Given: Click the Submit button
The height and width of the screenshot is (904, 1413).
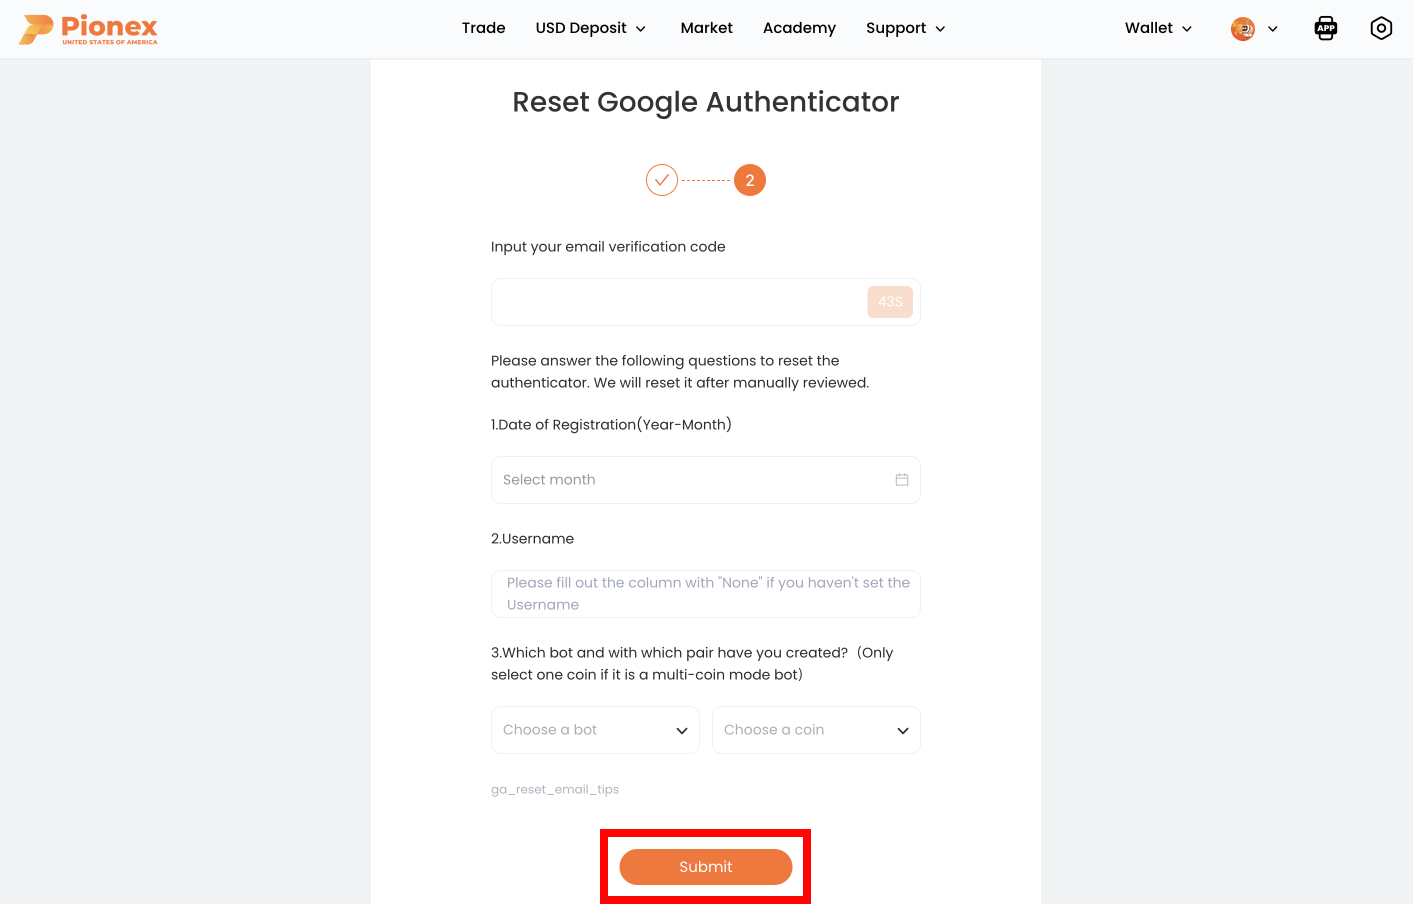Looking at the screenshot, I should (x=705, y=866).
